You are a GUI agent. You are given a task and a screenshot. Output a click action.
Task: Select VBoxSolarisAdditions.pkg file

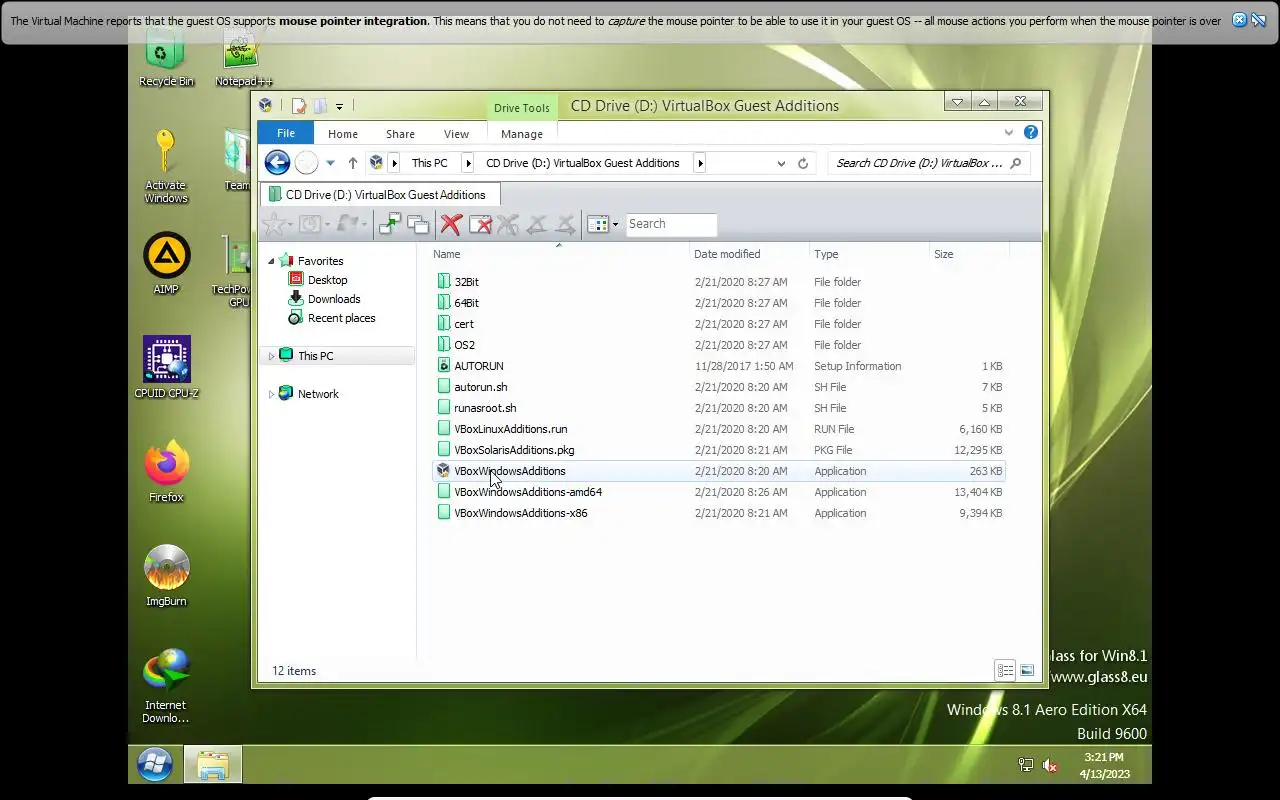(718, 450)
